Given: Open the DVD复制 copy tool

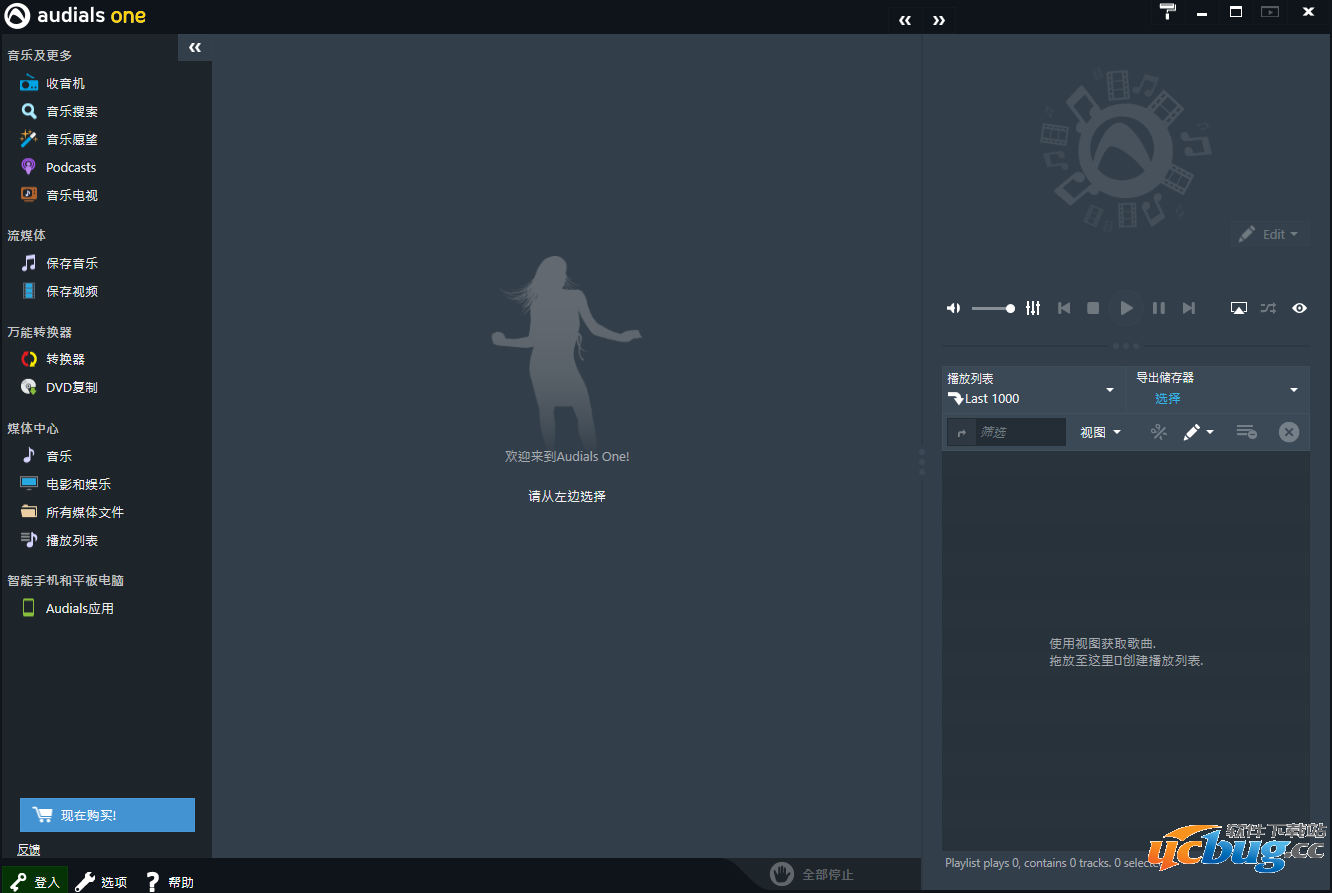Looking at the screenshot, I should (x=70, y=388).
